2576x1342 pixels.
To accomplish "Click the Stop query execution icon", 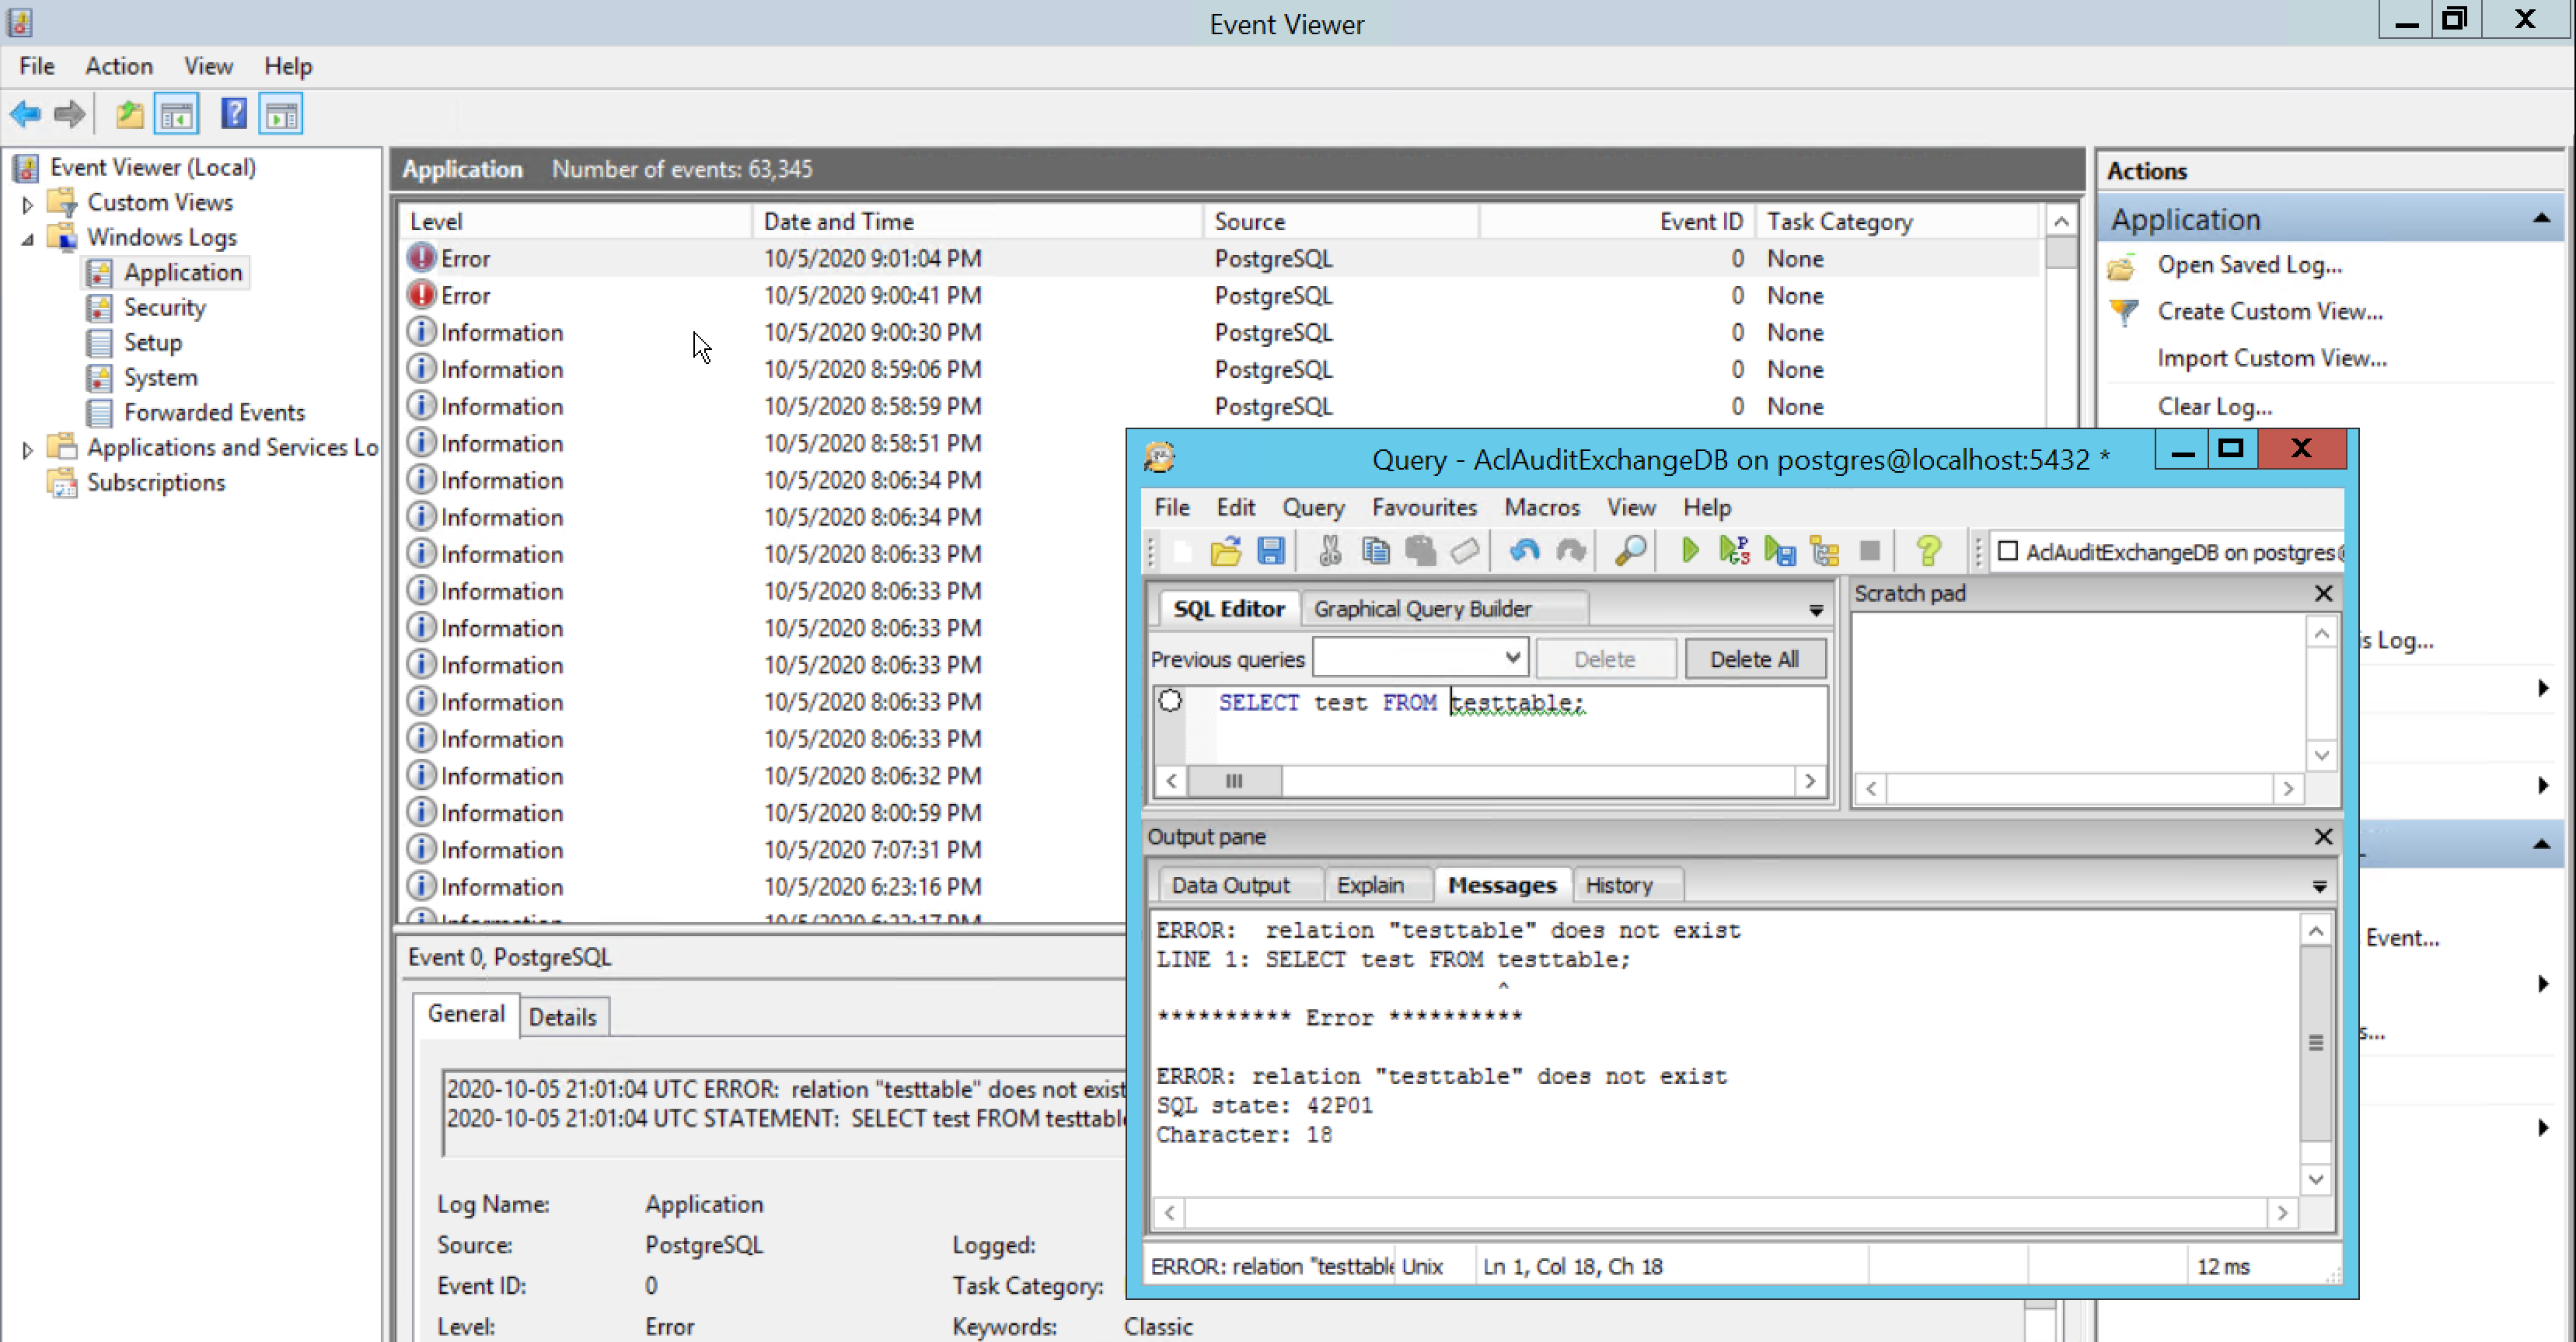I will point(1871,551).
